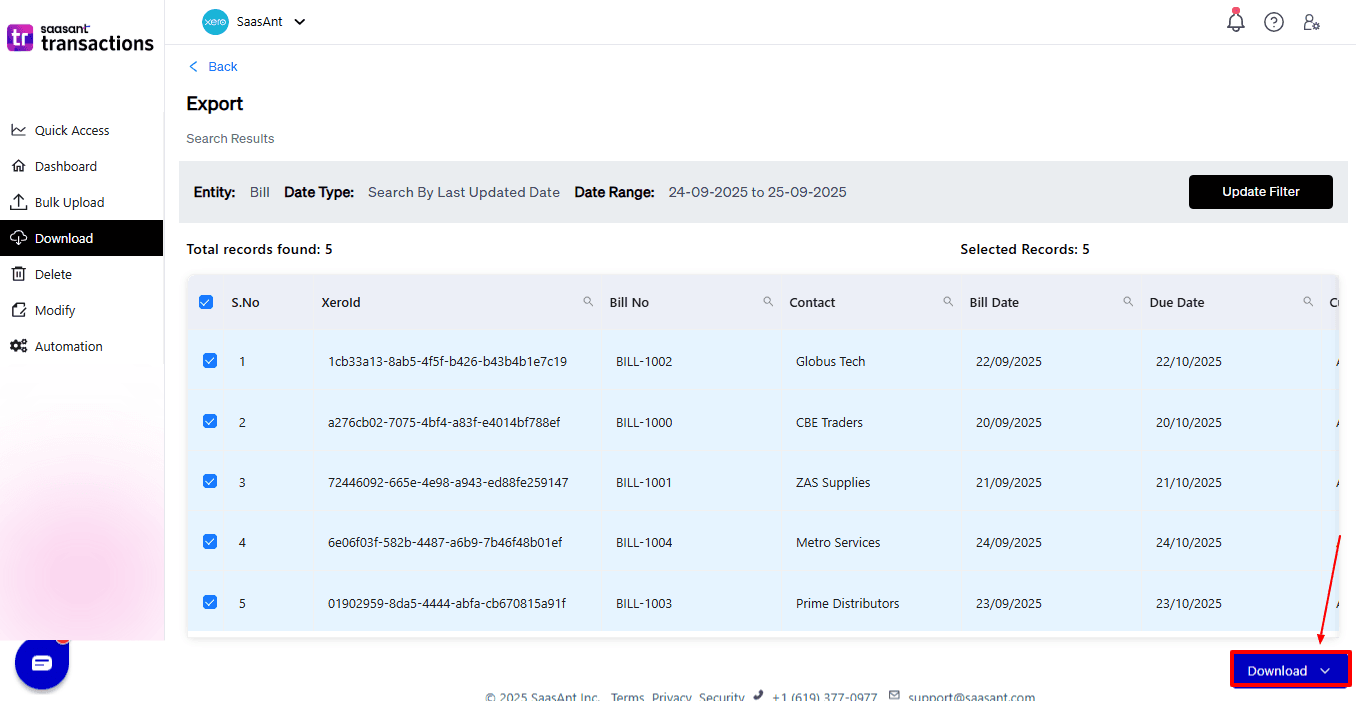Select Modify in the sidebar

pos(55,310)
